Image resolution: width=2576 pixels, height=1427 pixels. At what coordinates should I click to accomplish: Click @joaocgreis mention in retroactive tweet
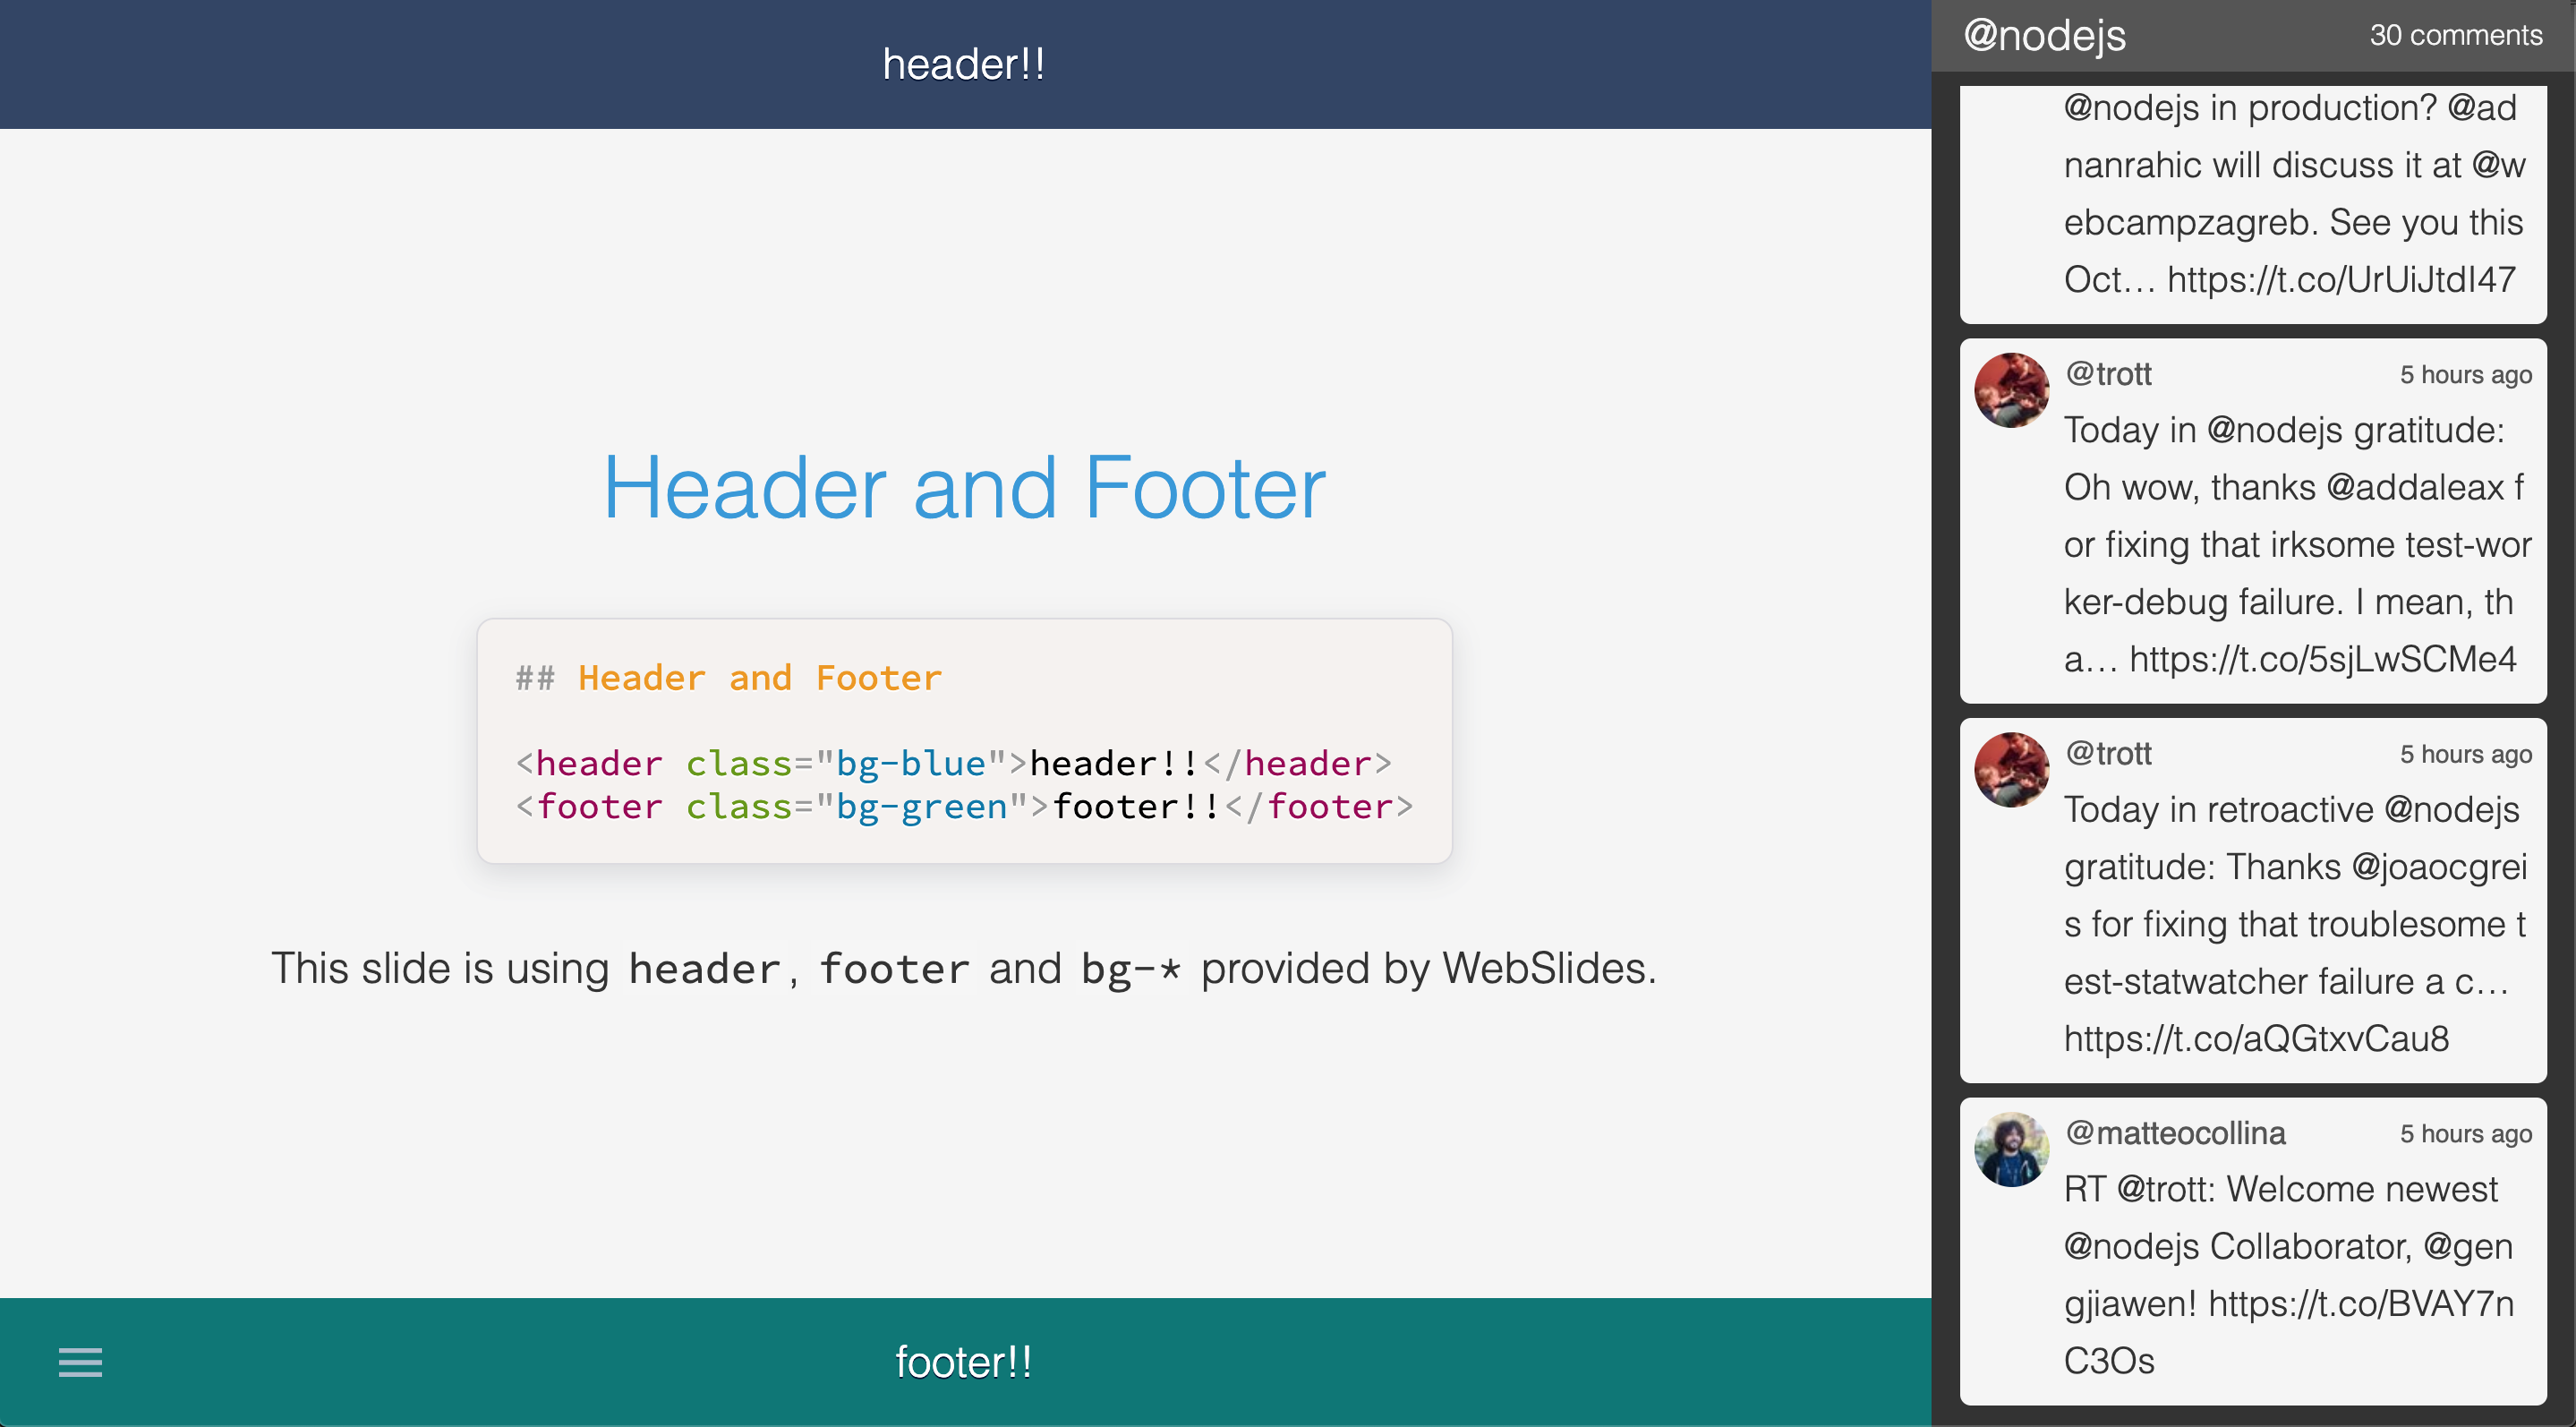click(x=2438, y=867)
